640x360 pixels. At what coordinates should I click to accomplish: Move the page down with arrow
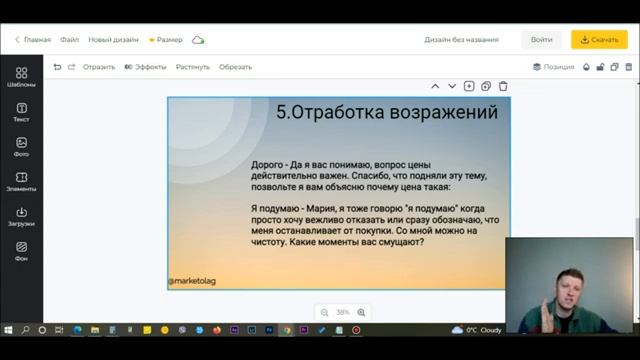452,86
